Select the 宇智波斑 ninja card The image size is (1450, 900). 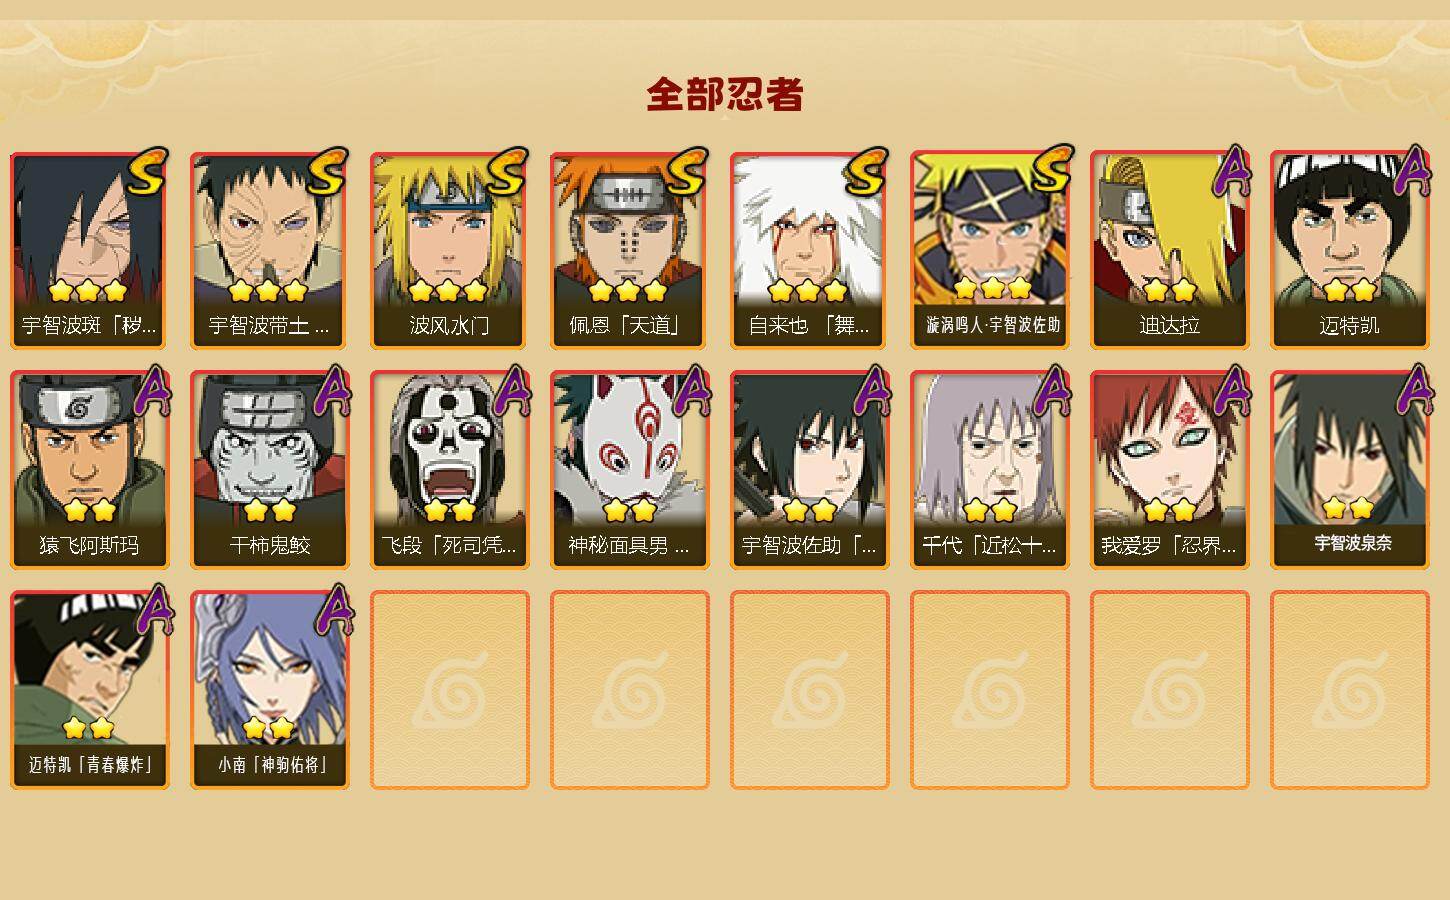[89, 251]
